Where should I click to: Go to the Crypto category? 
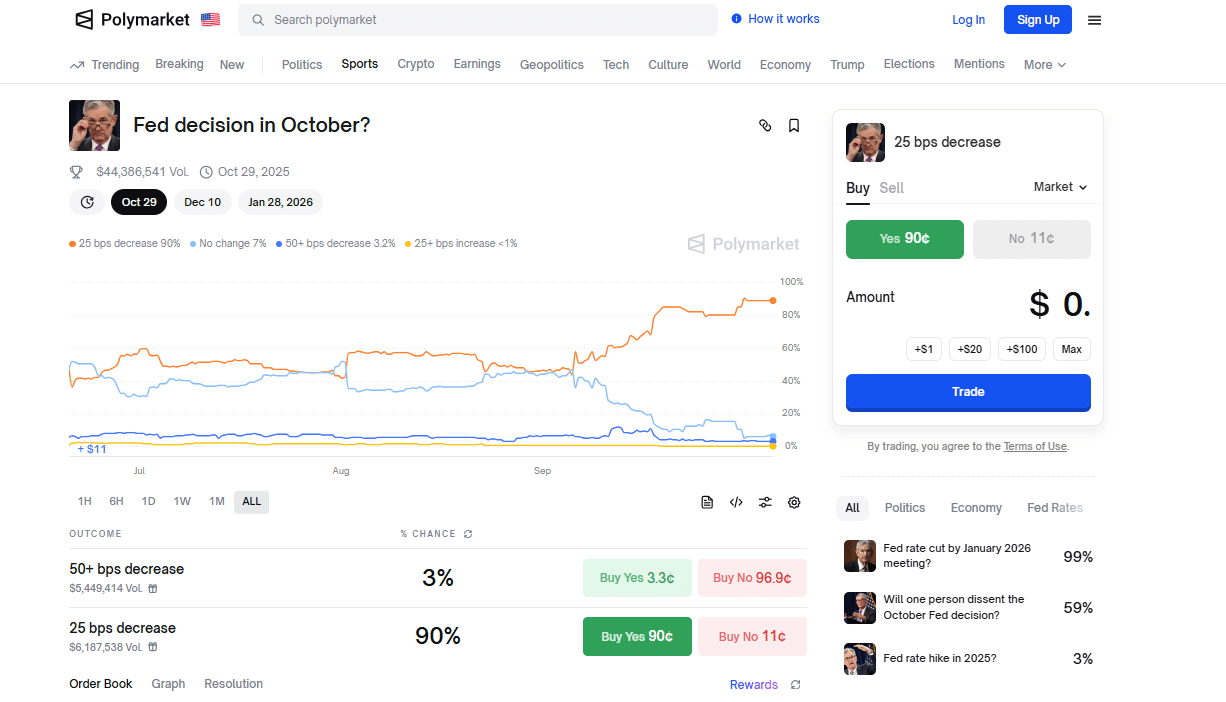pos(416,64)
